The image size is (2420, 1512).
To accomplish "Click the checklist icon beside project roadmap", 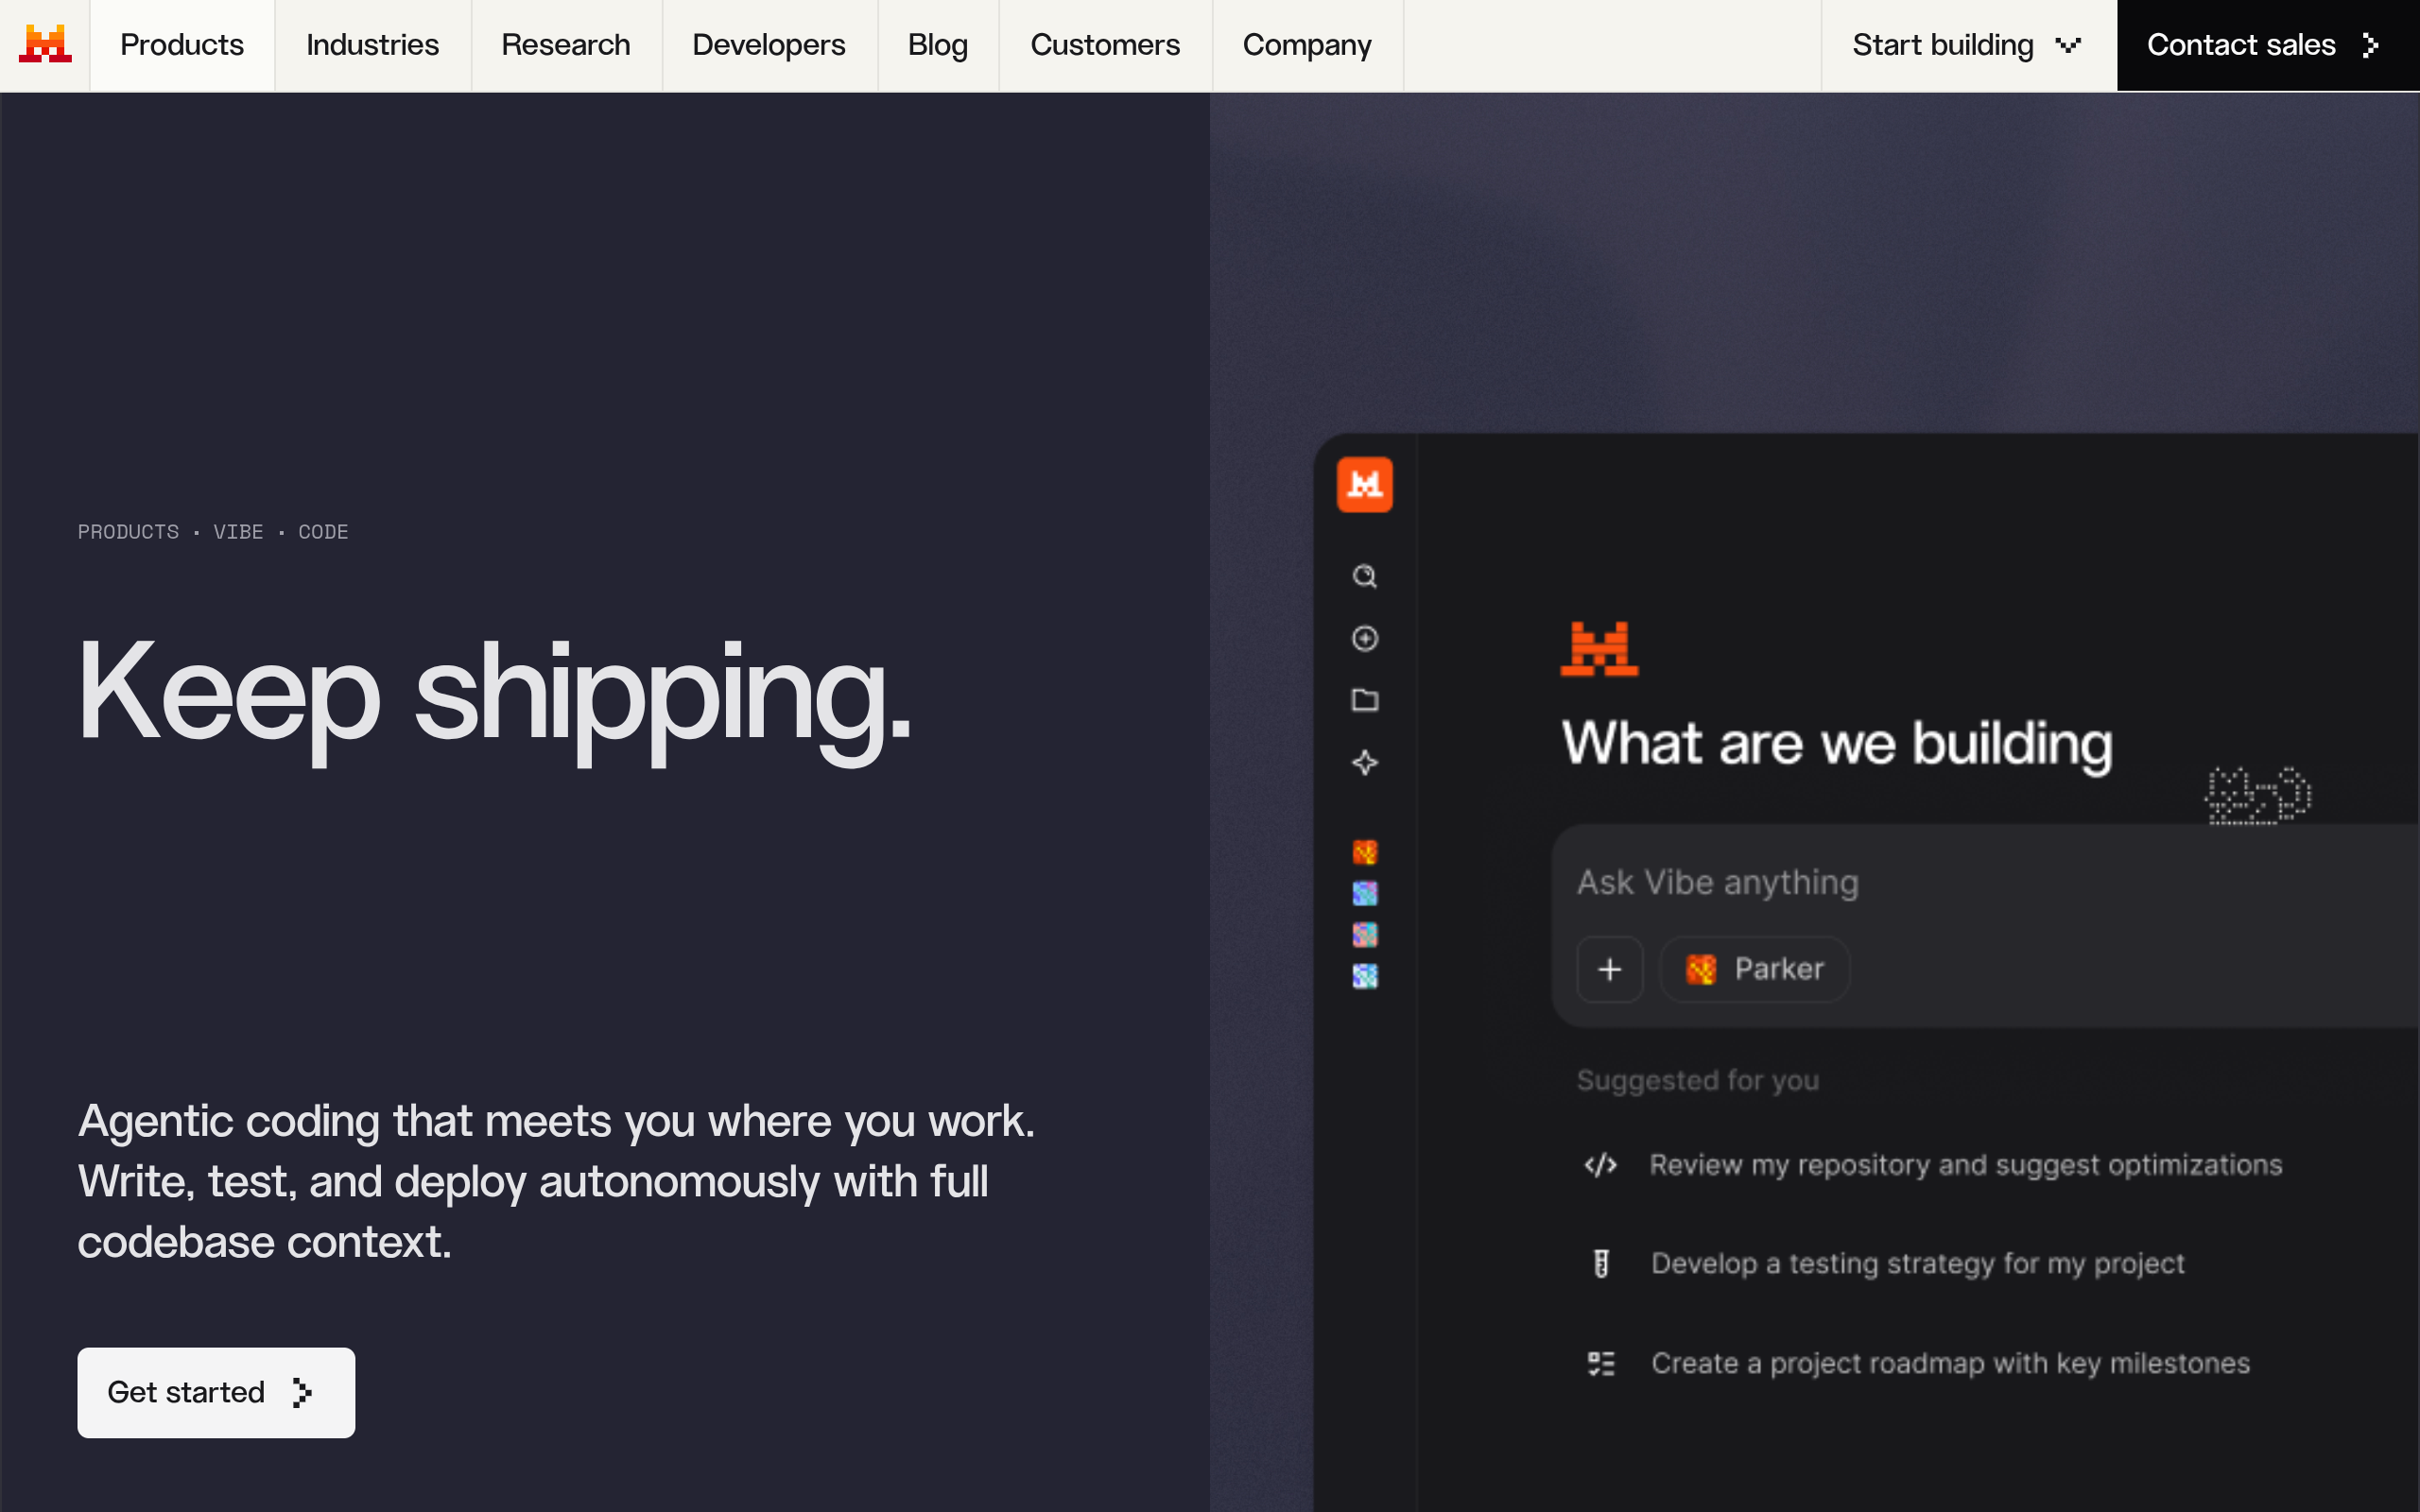I will click(x=1601, y=1363).
